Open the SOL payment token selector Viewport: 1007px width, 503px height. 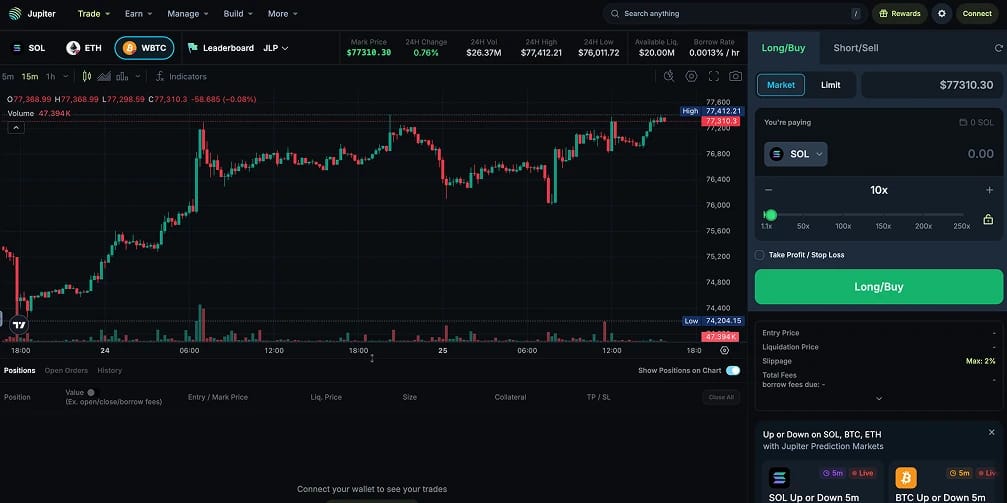pyautogui.click(x=796, y=154)
